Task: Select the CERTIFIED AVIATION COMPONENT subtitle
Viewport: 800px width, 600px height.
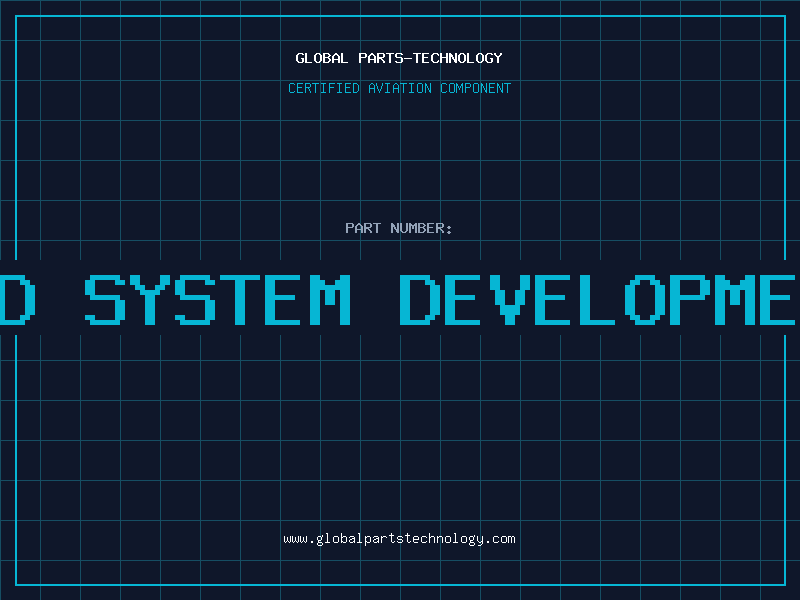Action: coord(399,88)
